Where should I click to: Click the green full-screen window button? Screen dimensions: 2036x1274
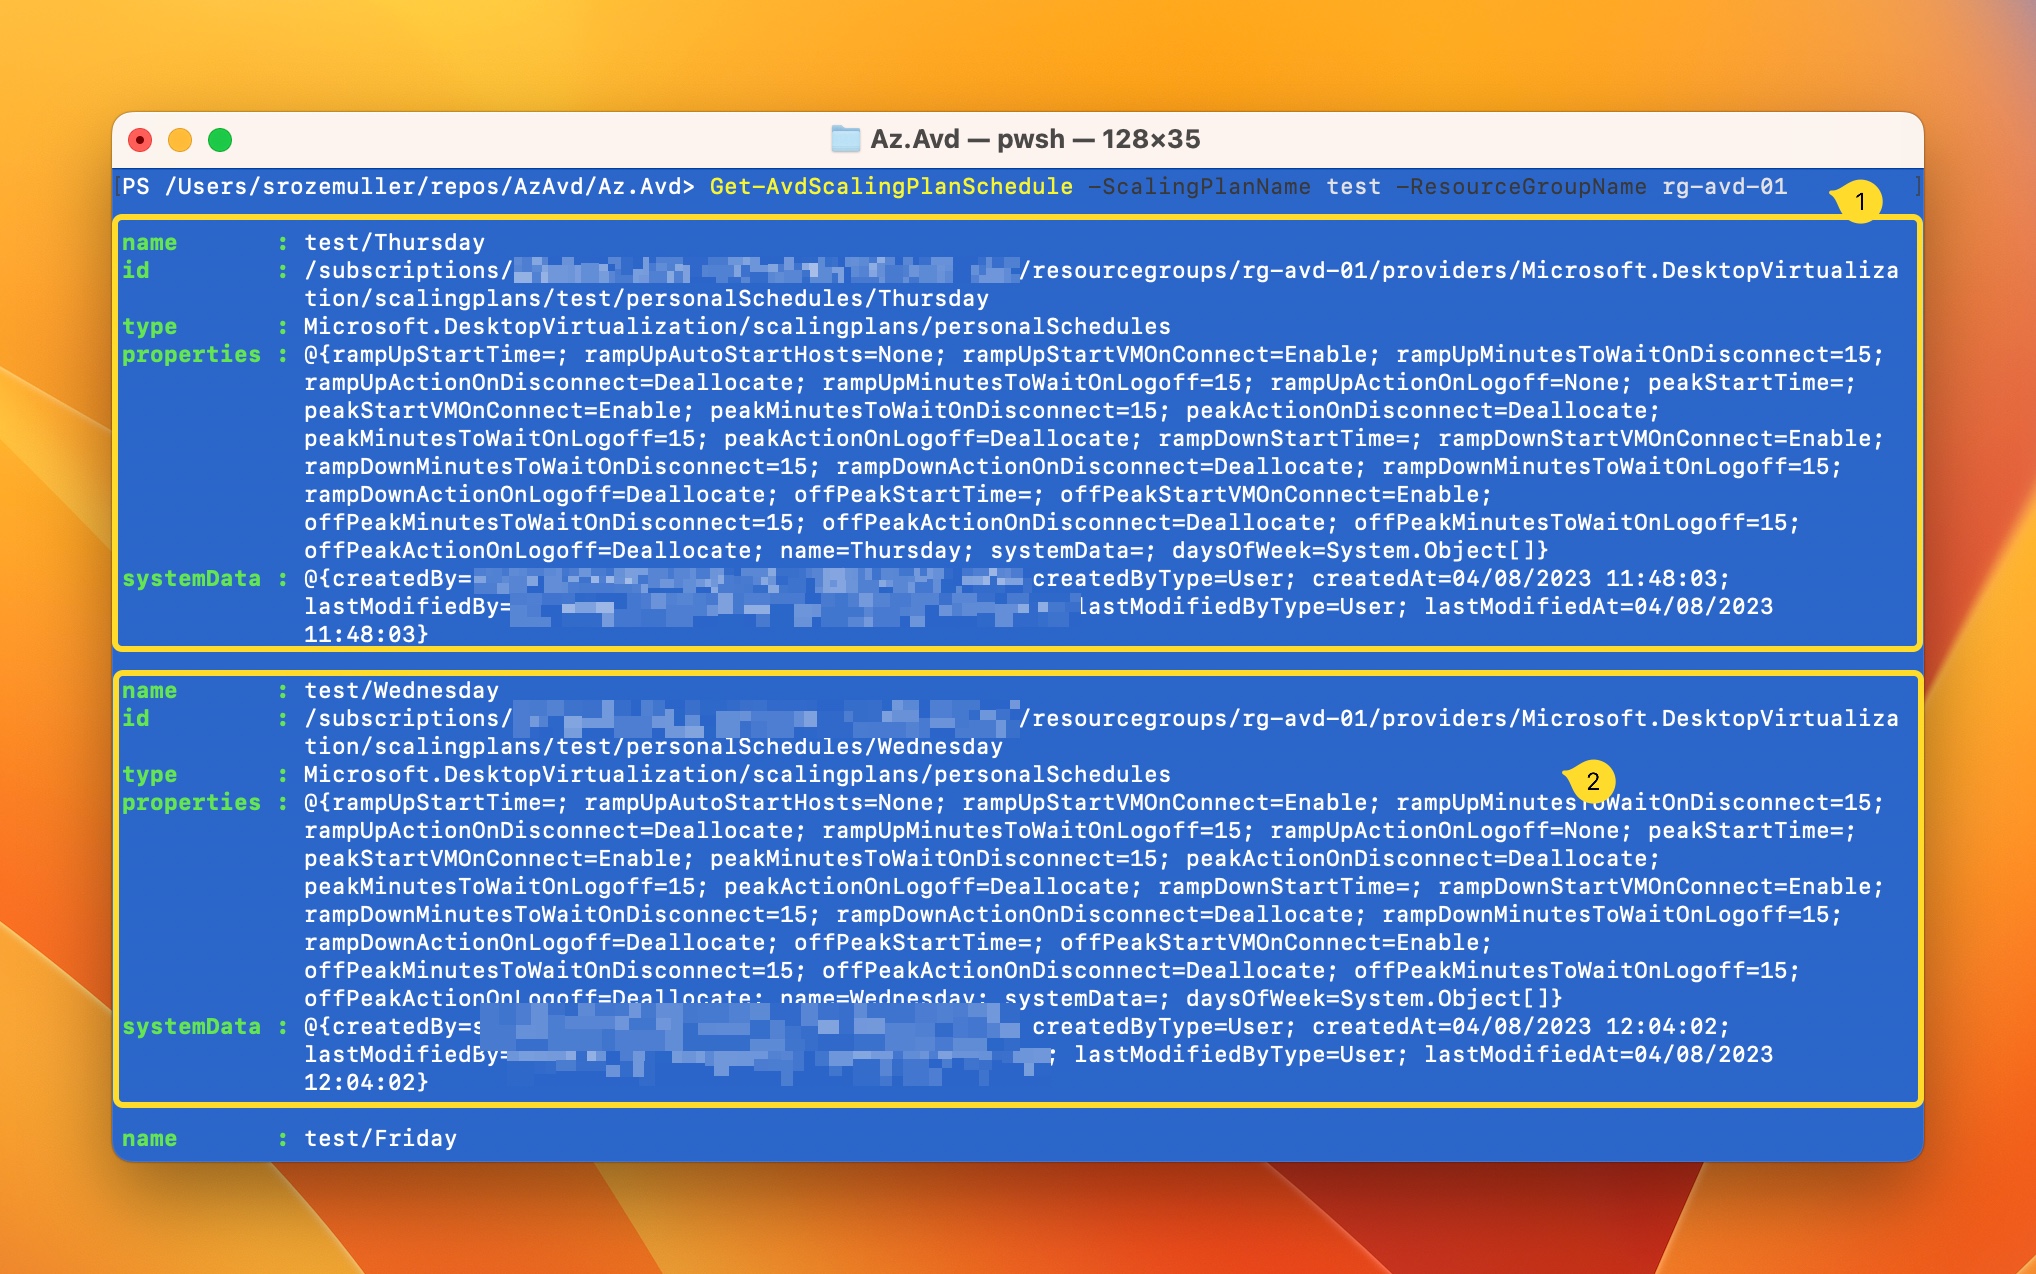click(220, 140)
